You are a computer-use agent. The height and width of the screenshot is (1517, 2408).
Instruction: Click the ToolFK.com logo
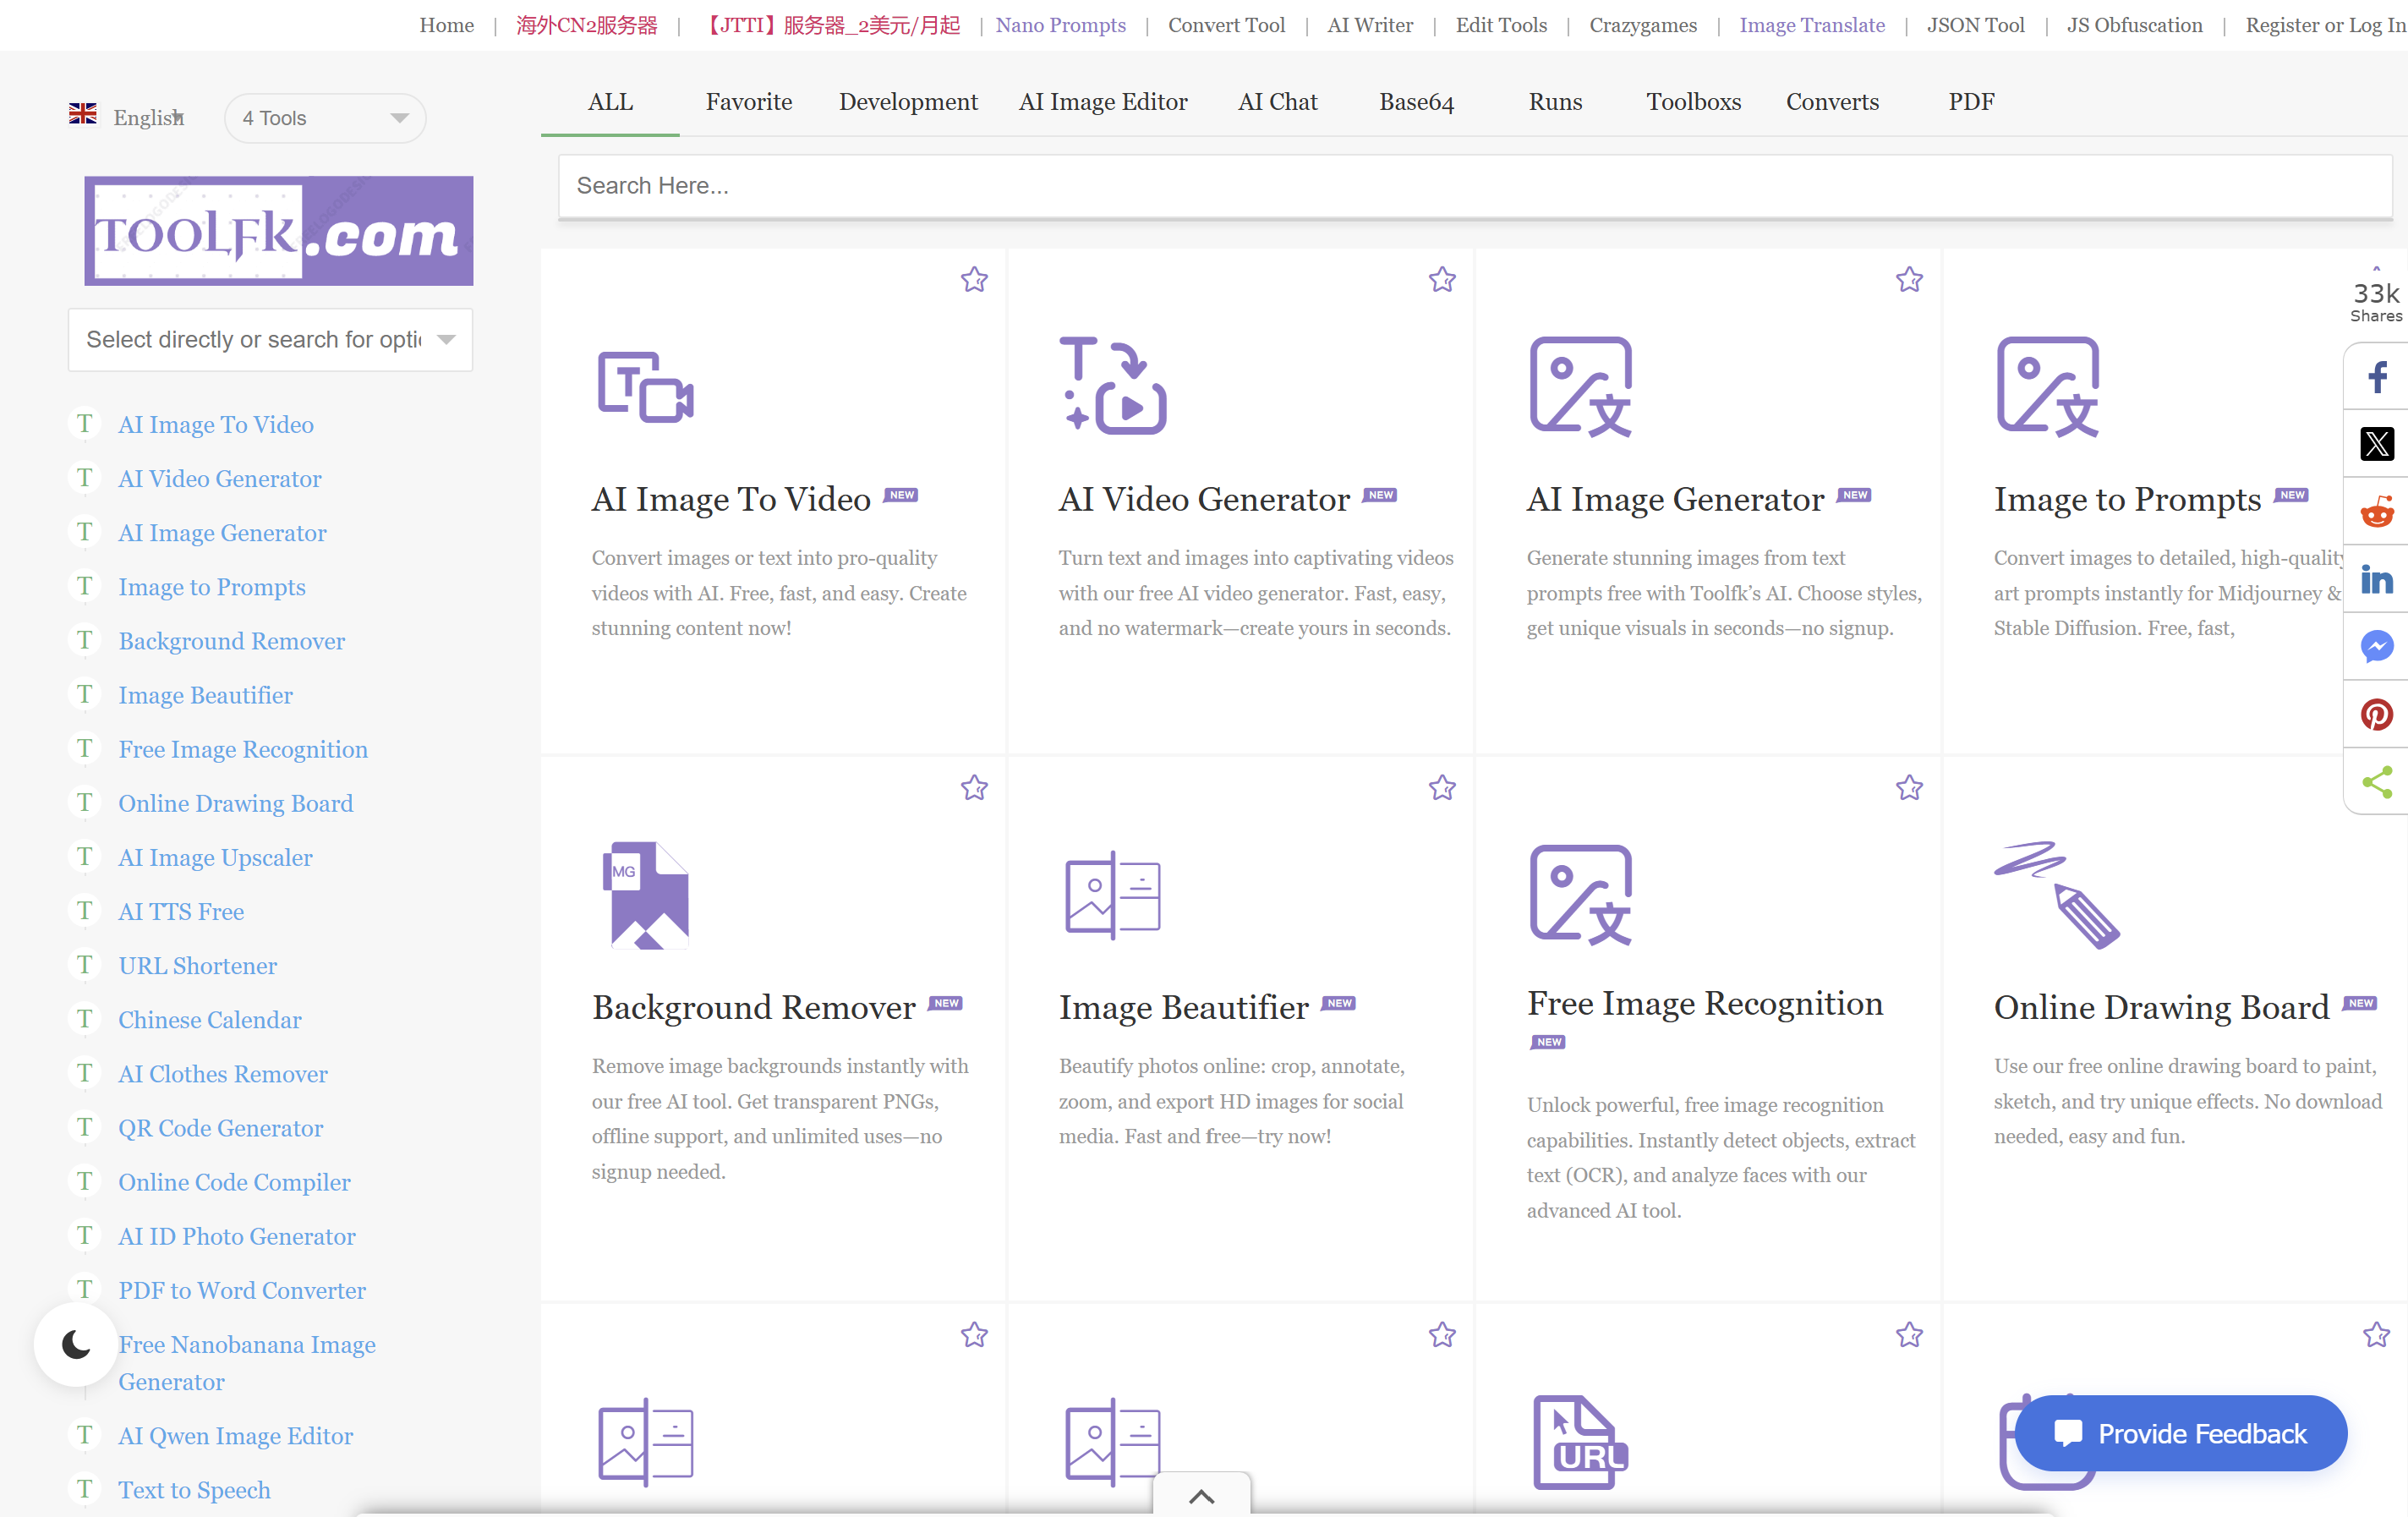click(x=279, y=231)
